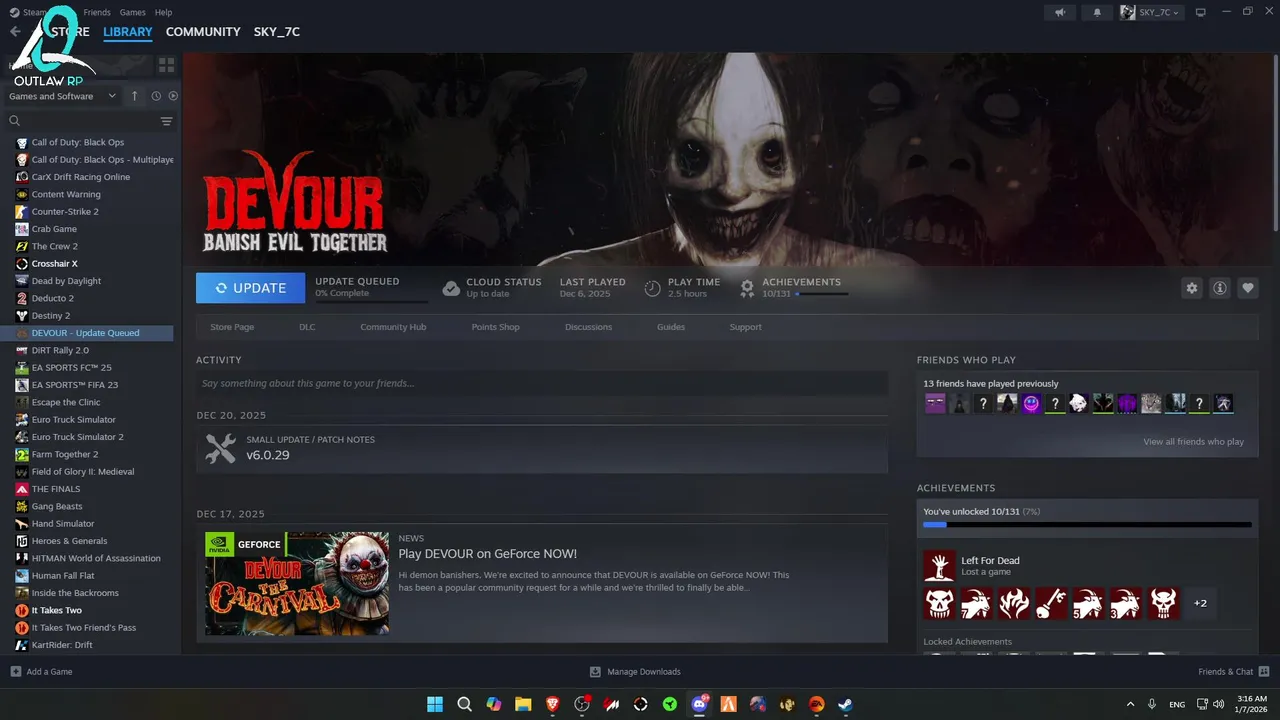Open Manage Downloads
The width and height of the screenshot is (1280, 720).
tap(635, 672)
